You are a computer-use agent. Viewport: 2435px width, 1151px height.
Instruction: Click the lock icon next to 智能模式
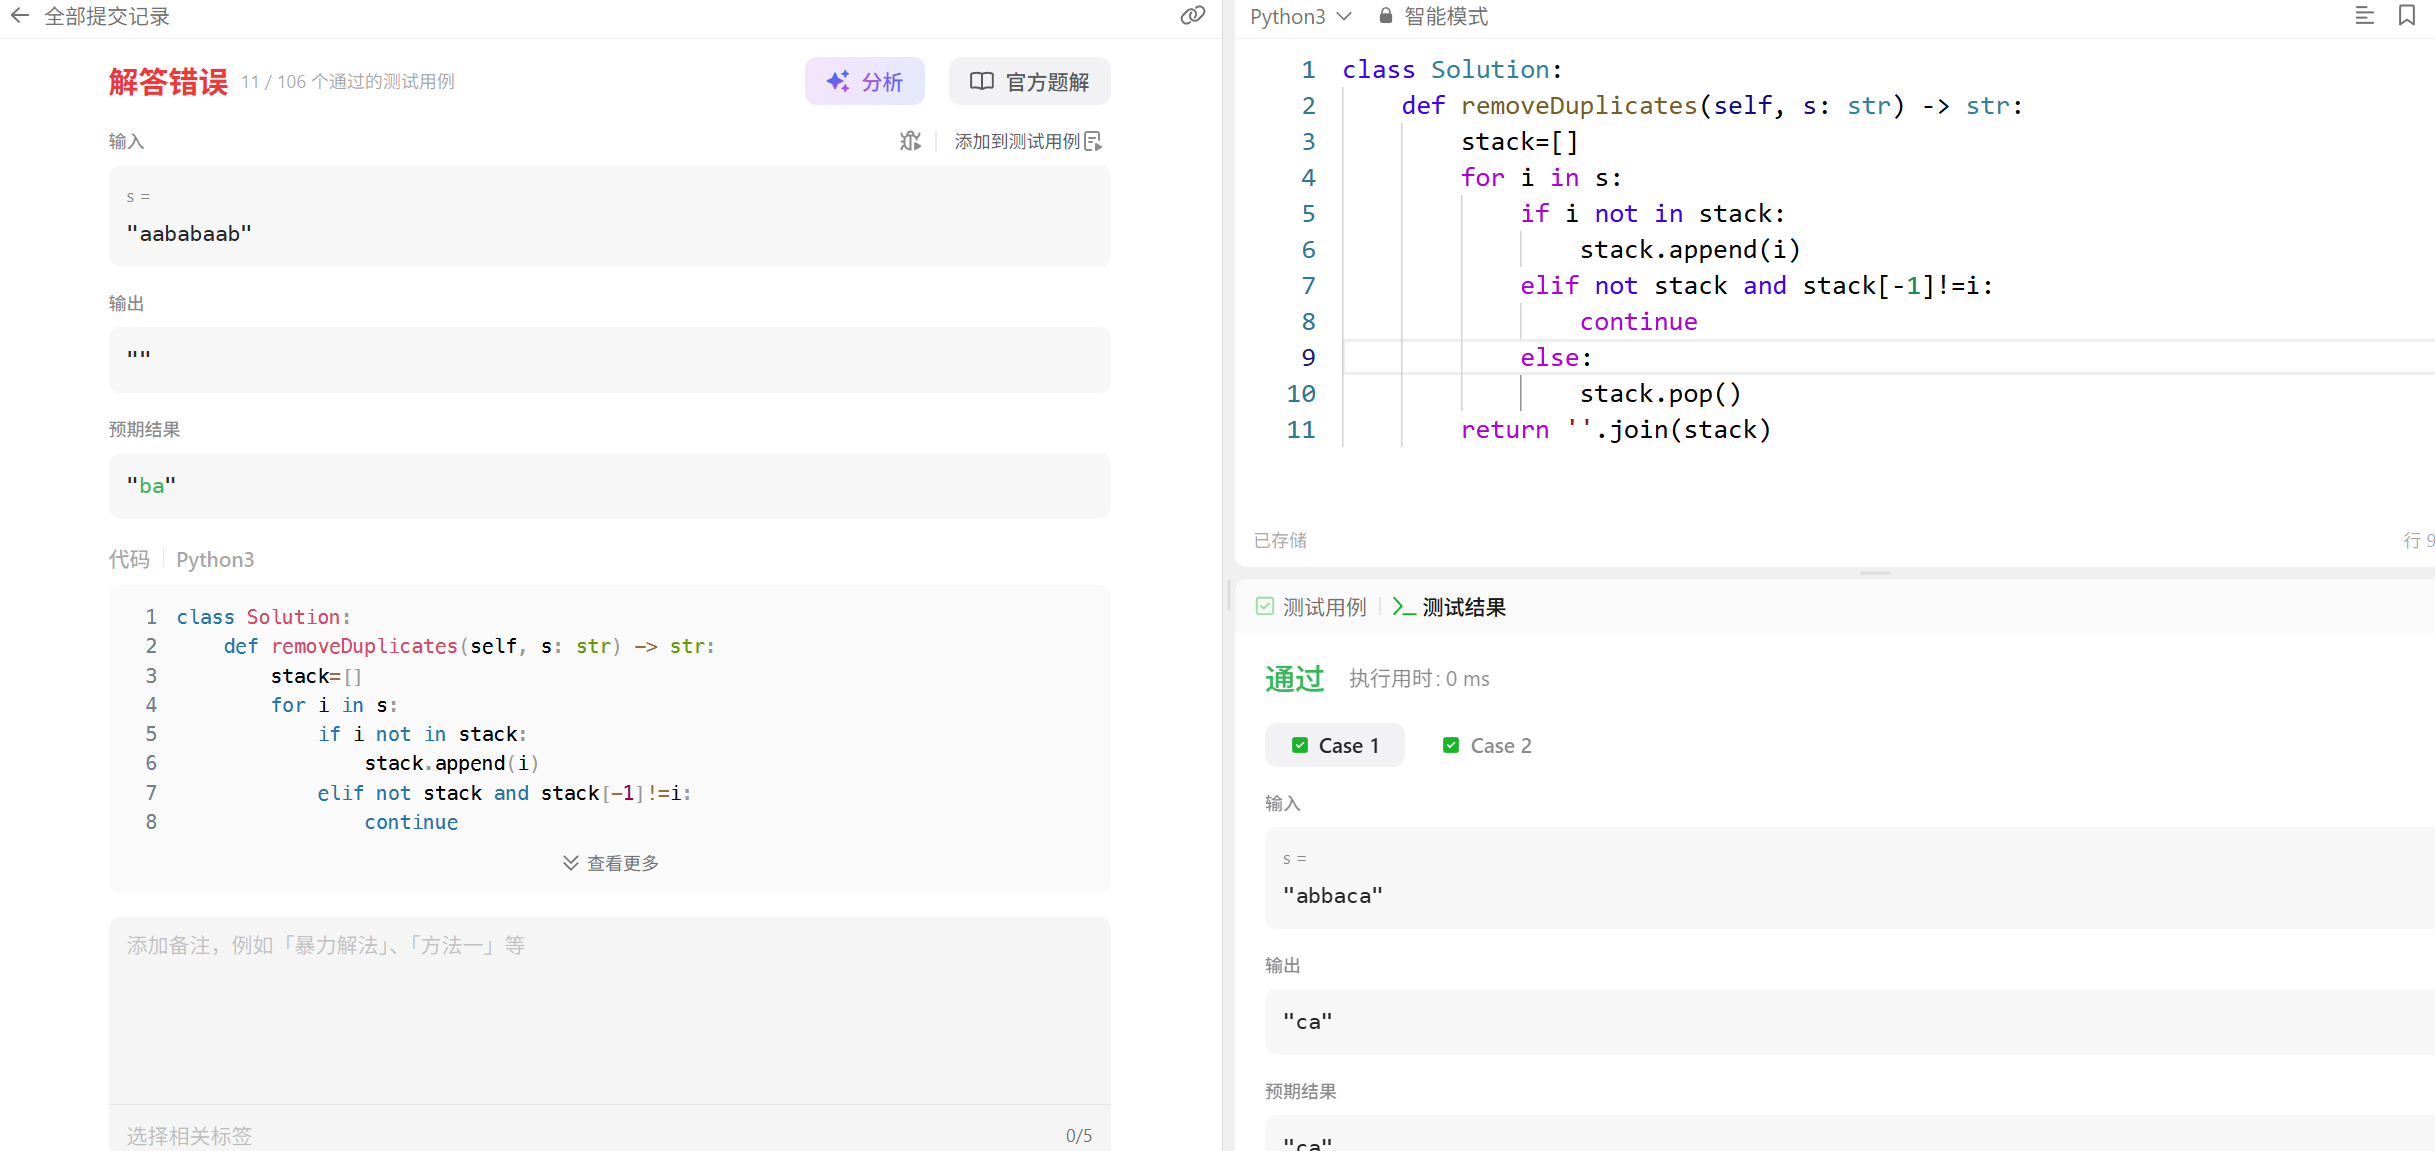pos(1386,16)
